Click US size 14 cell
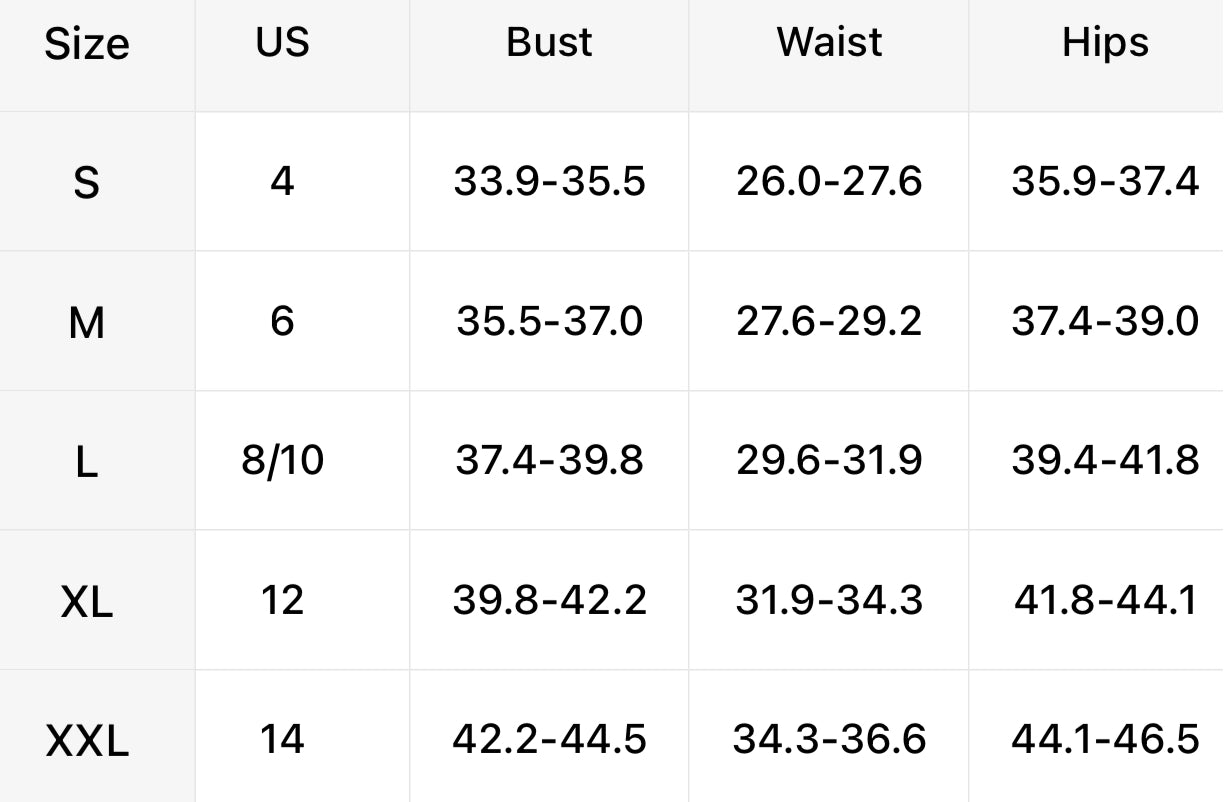The width and height of the screenshot is (1224, 802). click(x=282, y=740)
